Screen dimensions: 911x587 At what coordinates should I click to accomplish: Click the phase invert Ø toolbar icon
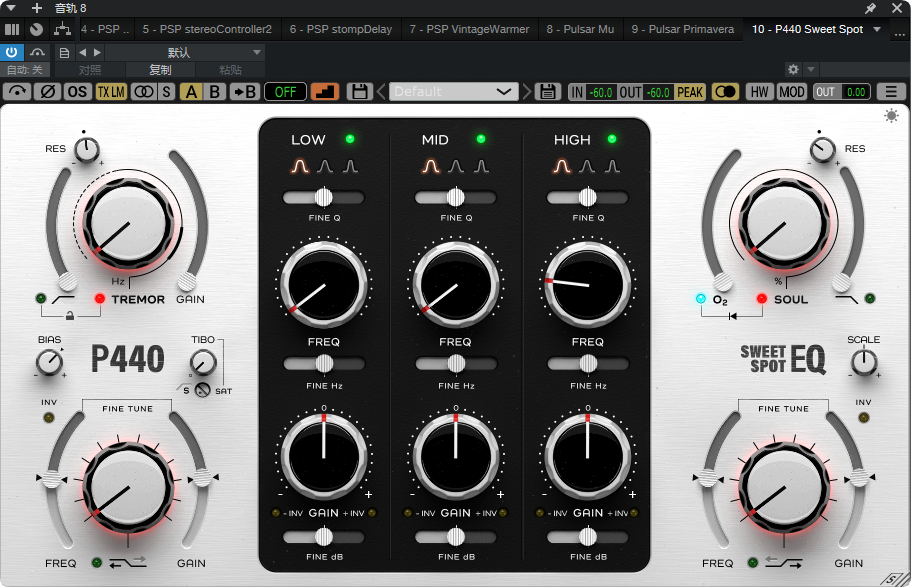(47, 92)
